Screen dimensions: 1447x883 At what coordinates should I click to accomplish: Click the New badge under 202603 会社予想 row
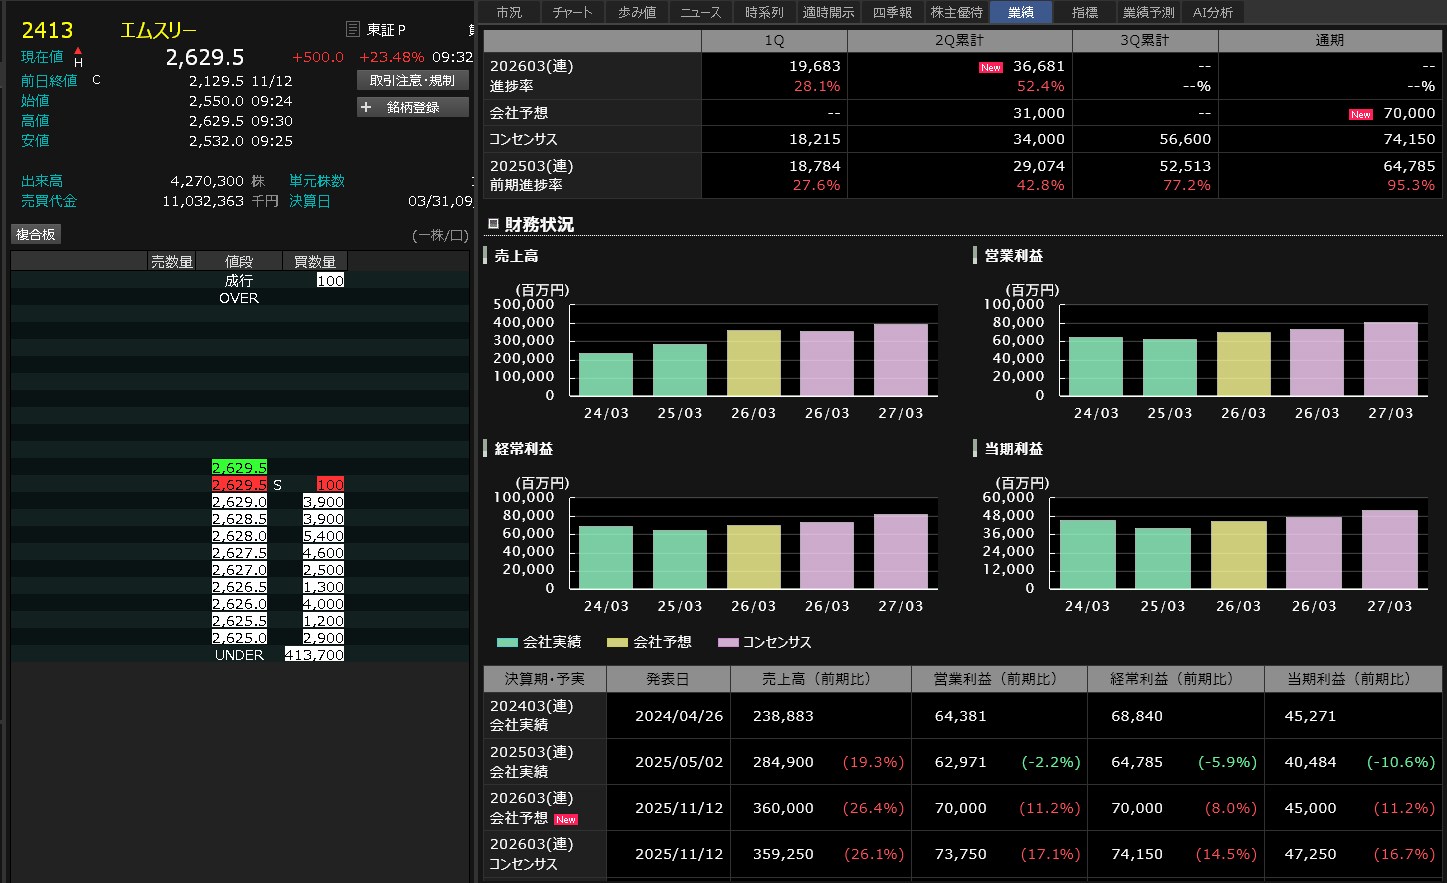point(566,820)
